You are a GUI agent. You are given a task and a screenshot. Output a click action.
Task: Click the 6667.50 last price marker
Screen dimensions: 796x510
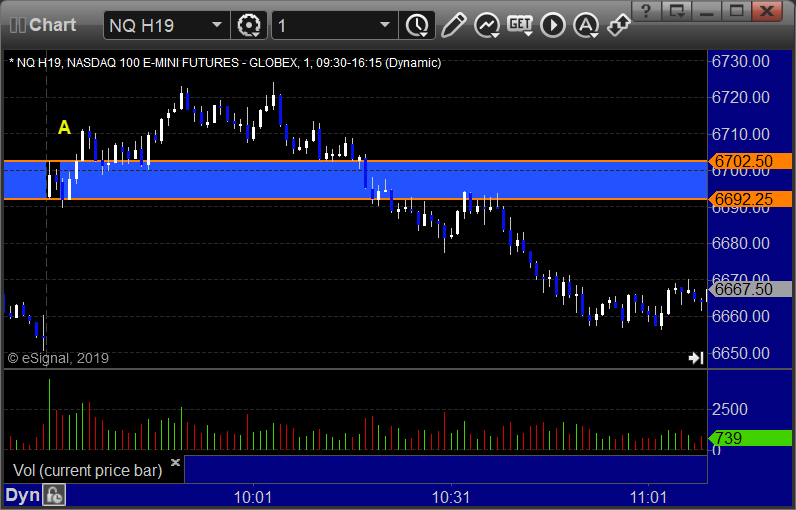pos(750,289)
